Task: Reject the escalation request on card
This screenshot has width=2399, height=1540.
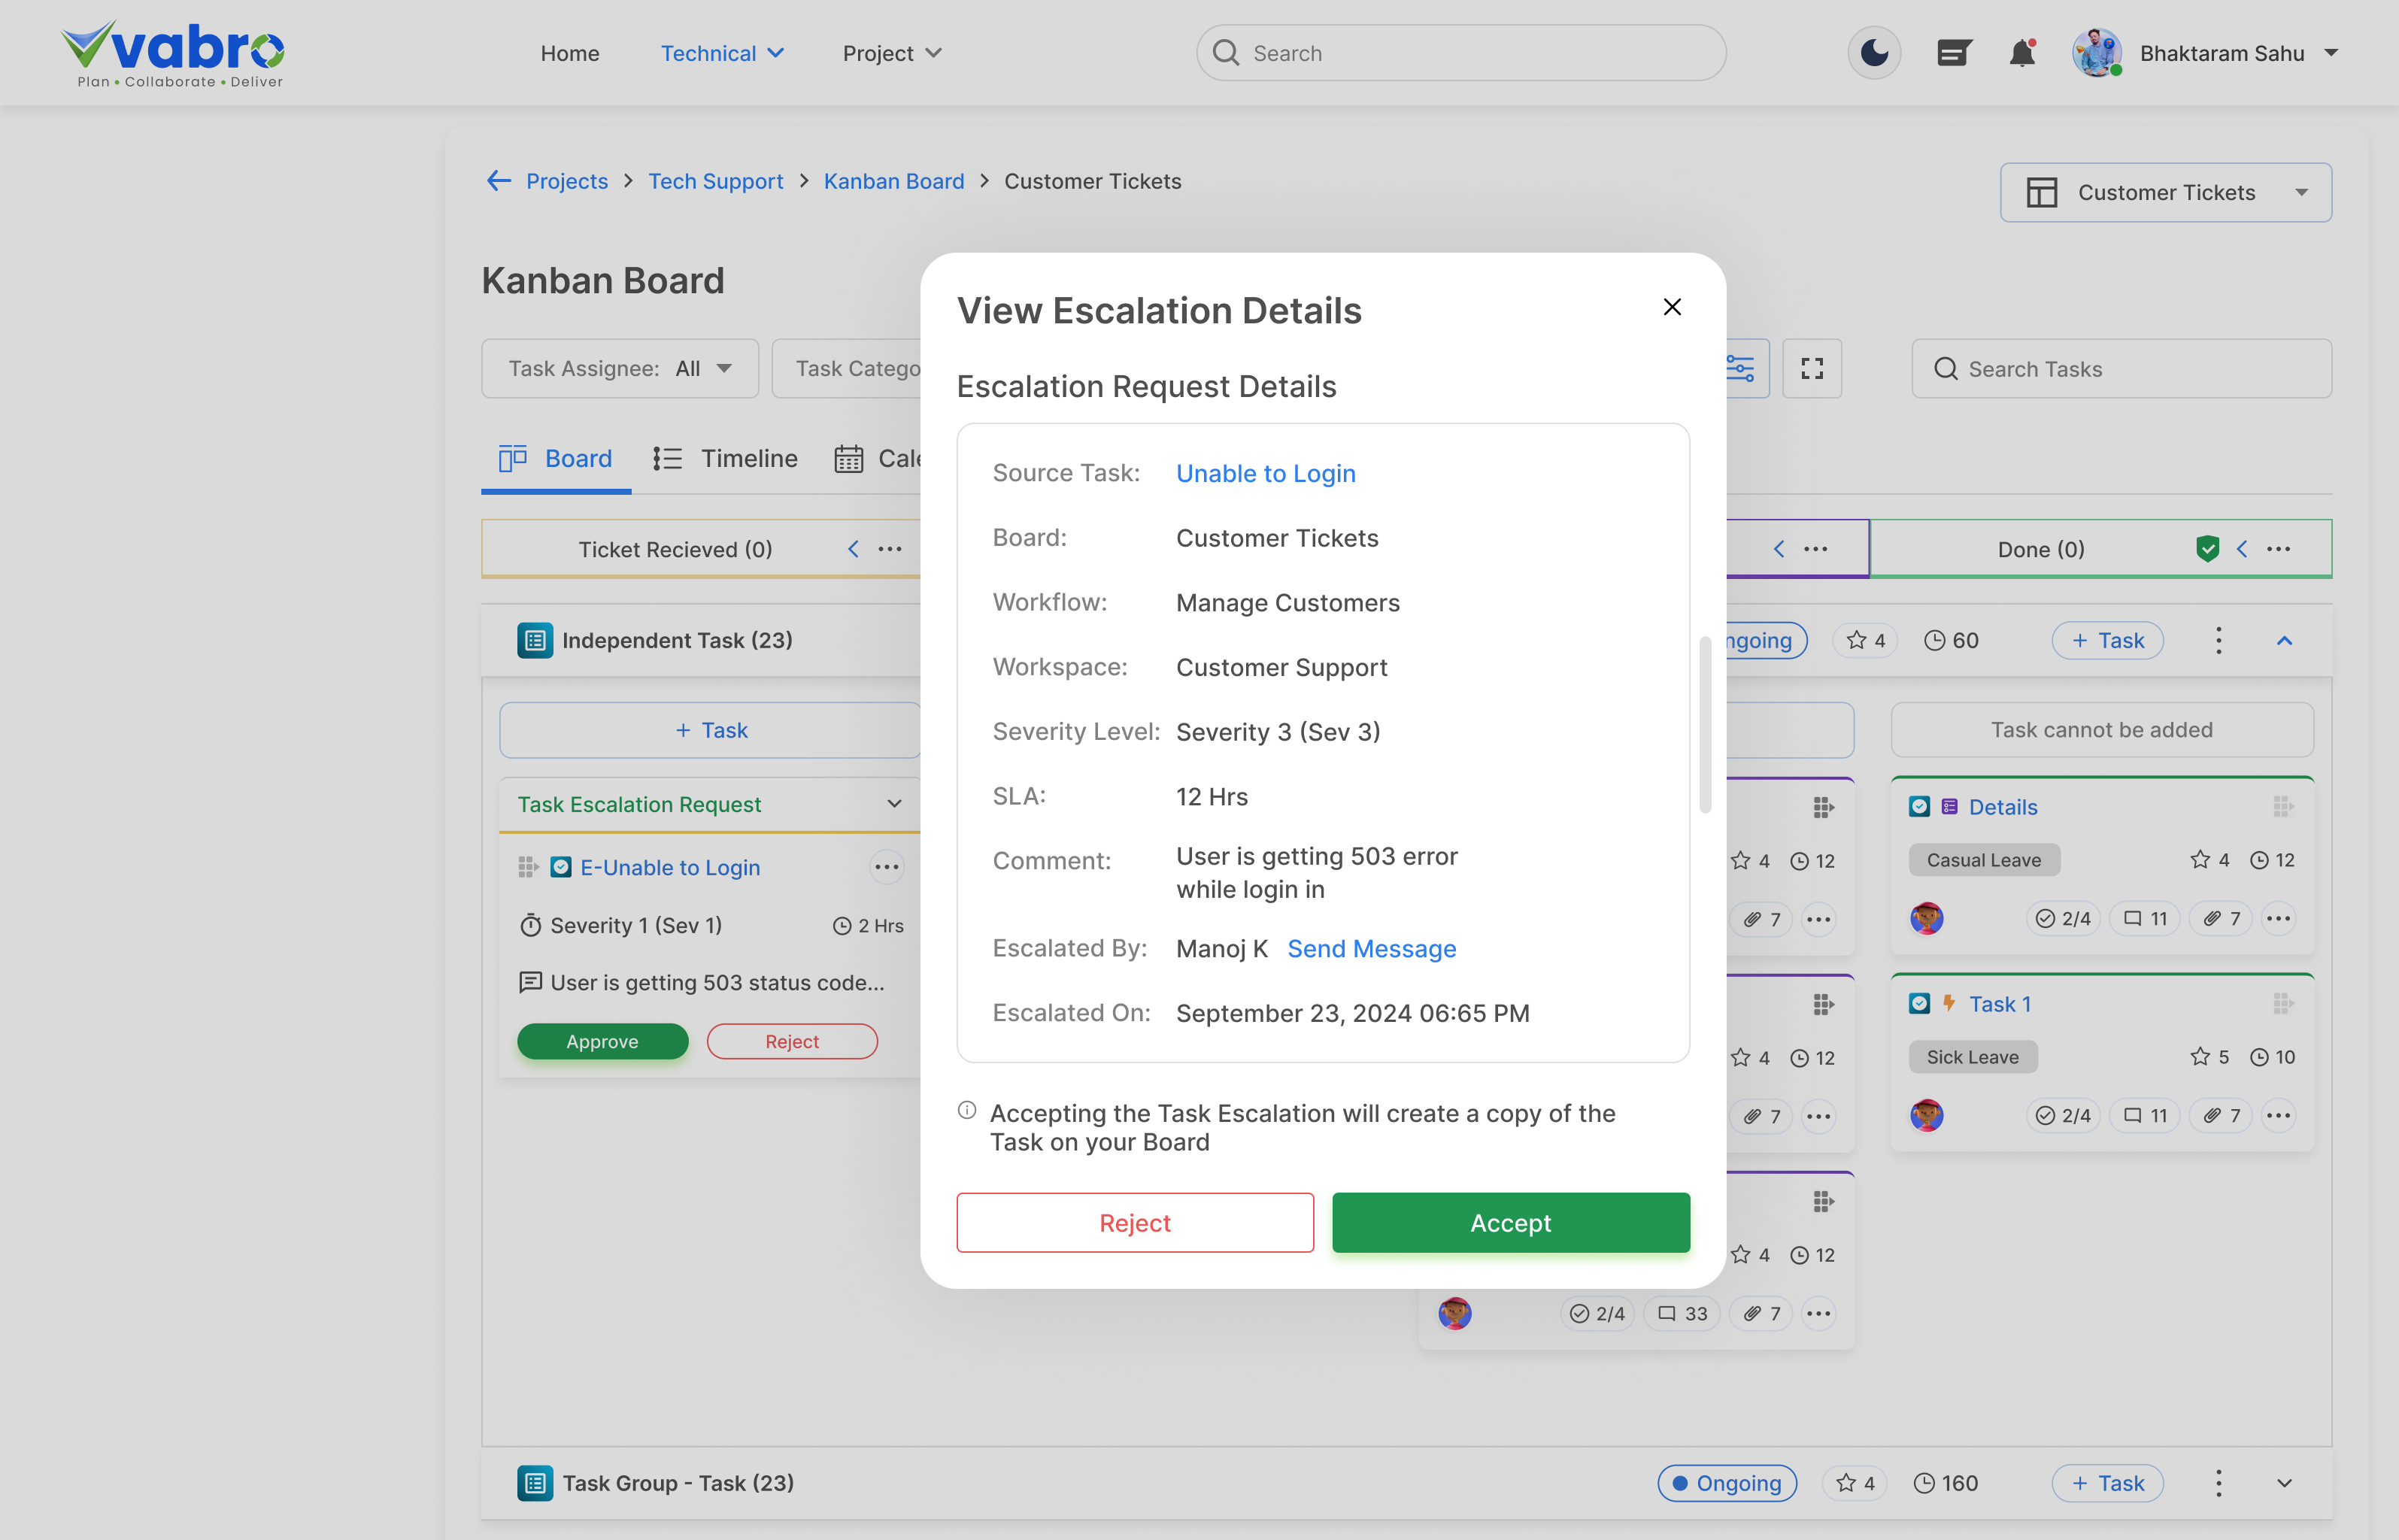Action: (x=792, y=1041)
